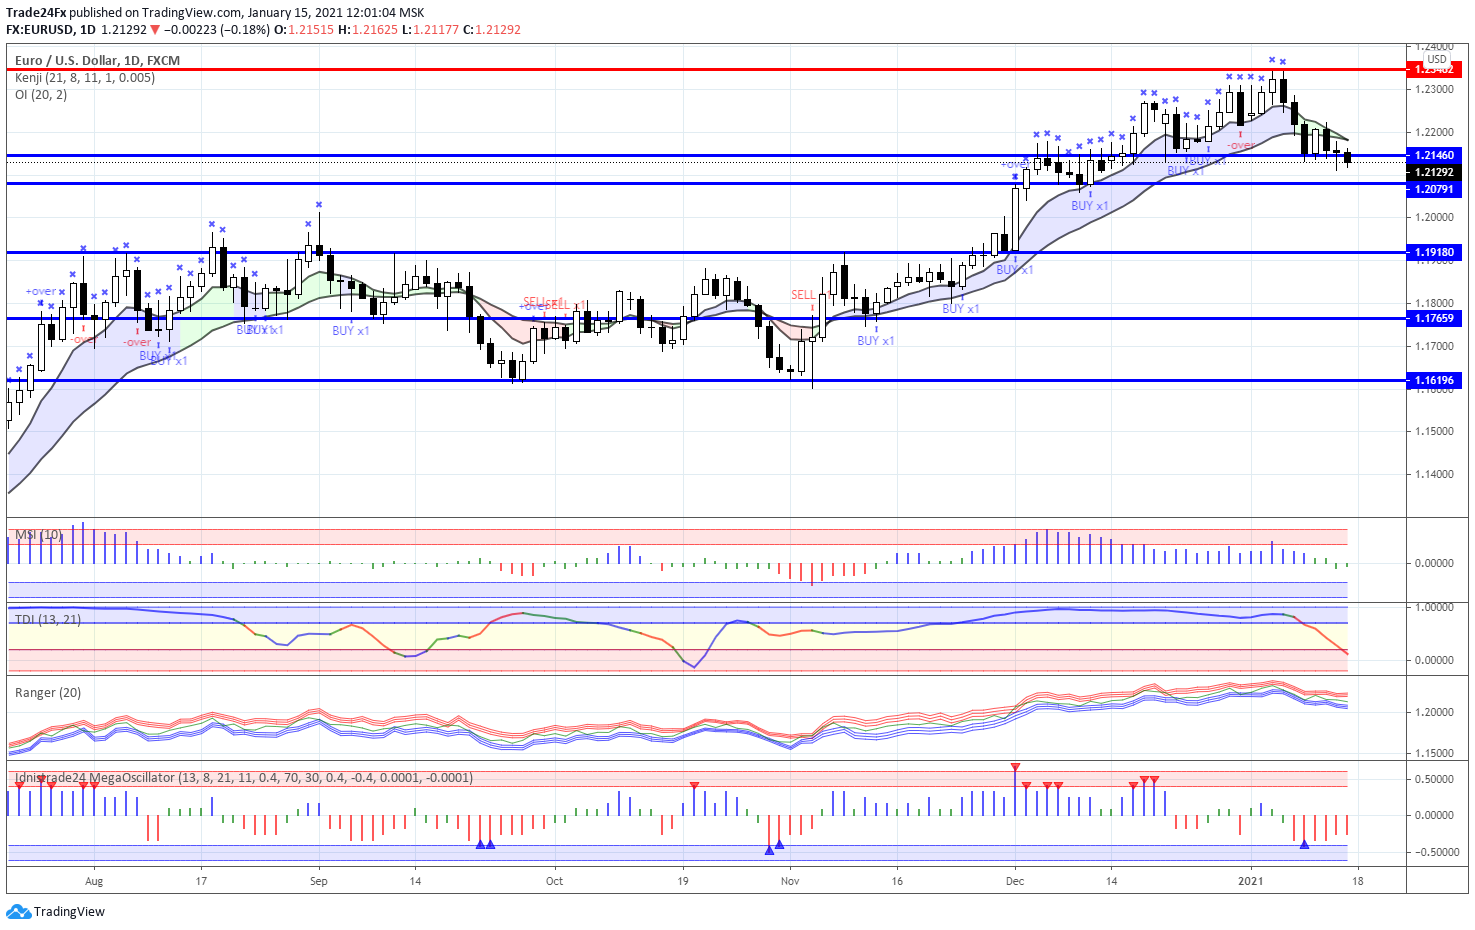
Task: Click the 0.50000 MegaOscillator scale value
Action: (1434, 779)
